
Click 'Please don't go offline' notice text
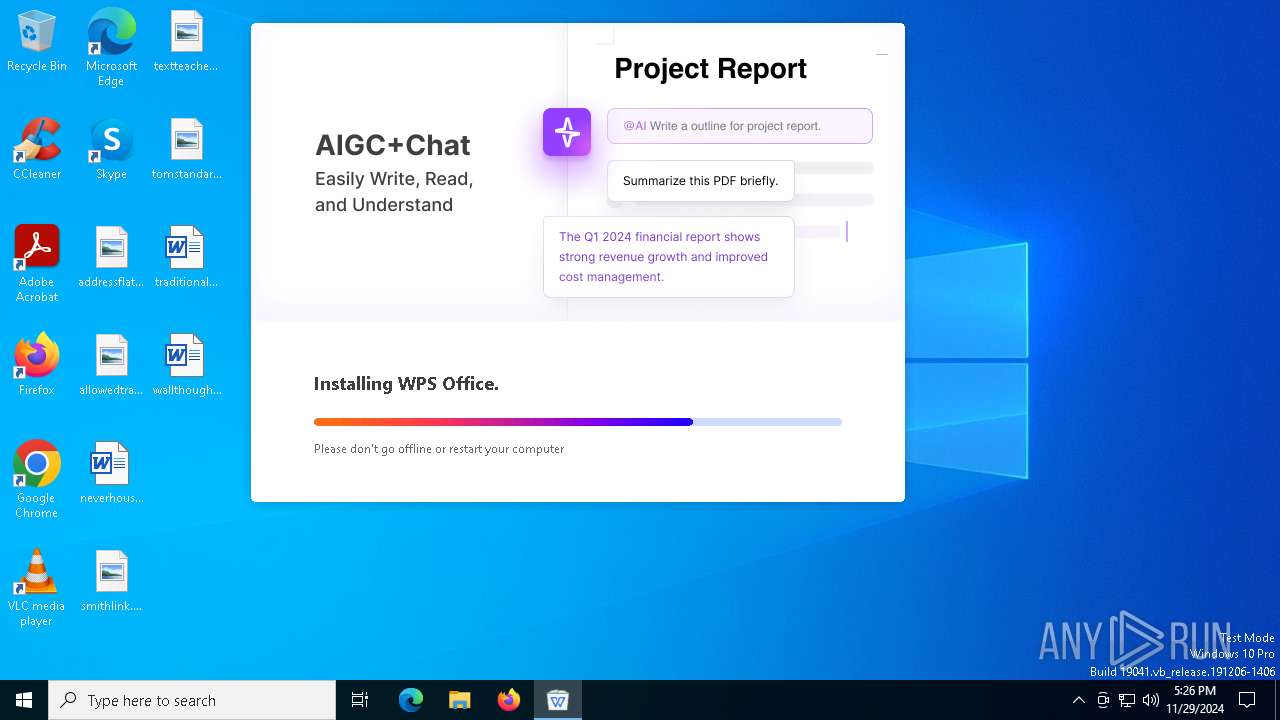(439, 449)
